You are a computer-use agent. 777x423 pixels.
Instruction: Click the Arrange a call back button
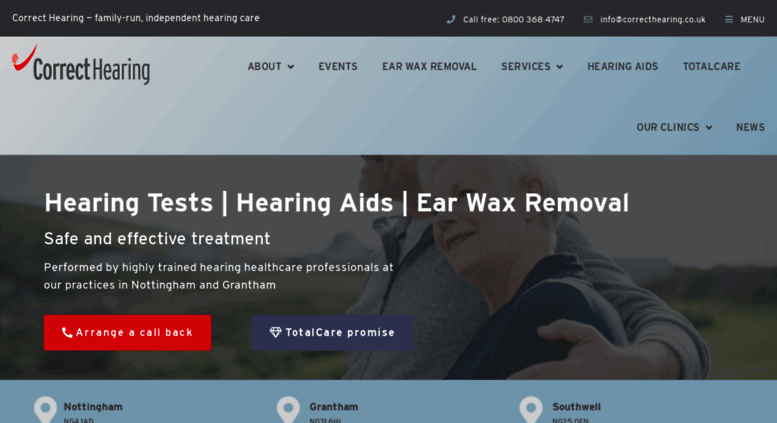(127, 332)
